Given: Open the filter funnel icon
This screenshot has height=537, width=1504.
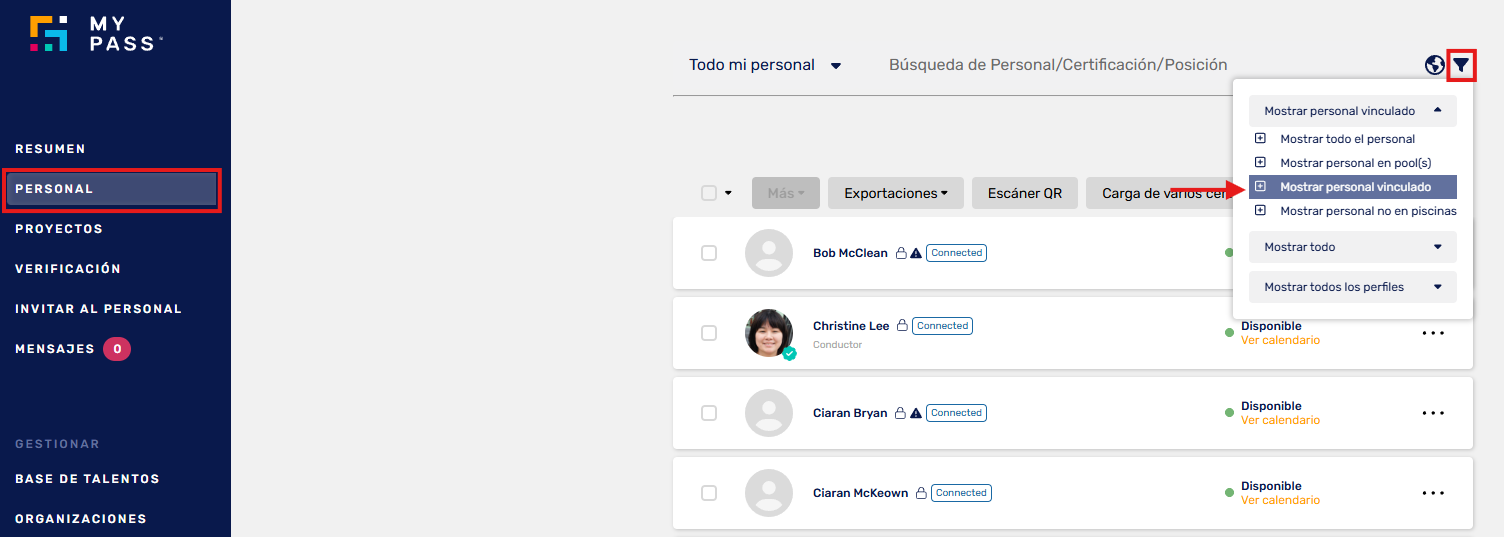Looking at the screenshot, I should pos(1462,65).
